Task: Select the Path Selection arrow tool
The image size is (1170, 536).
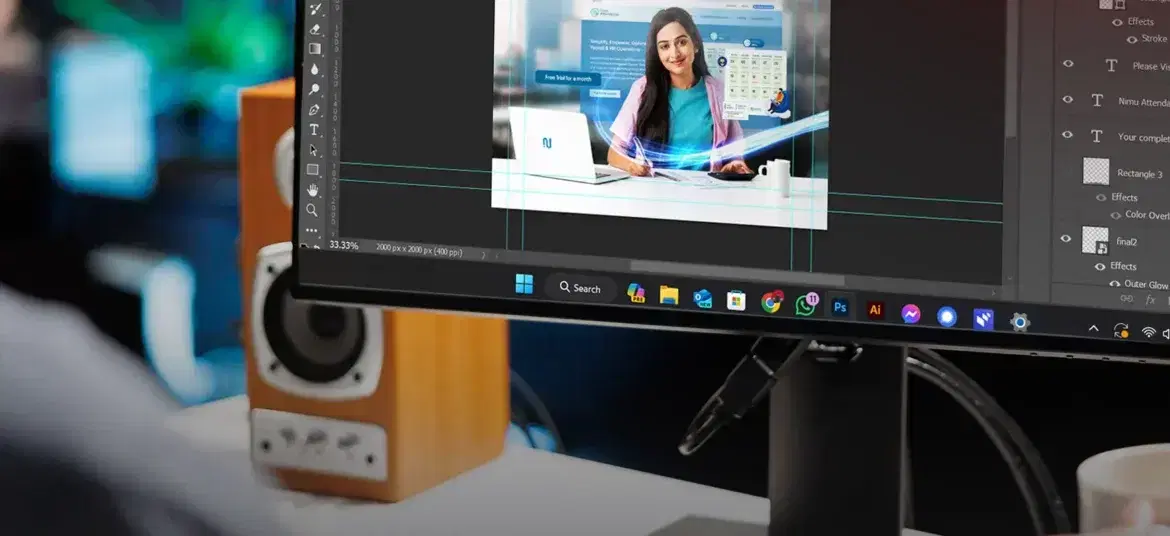Action: pos(313,150)
